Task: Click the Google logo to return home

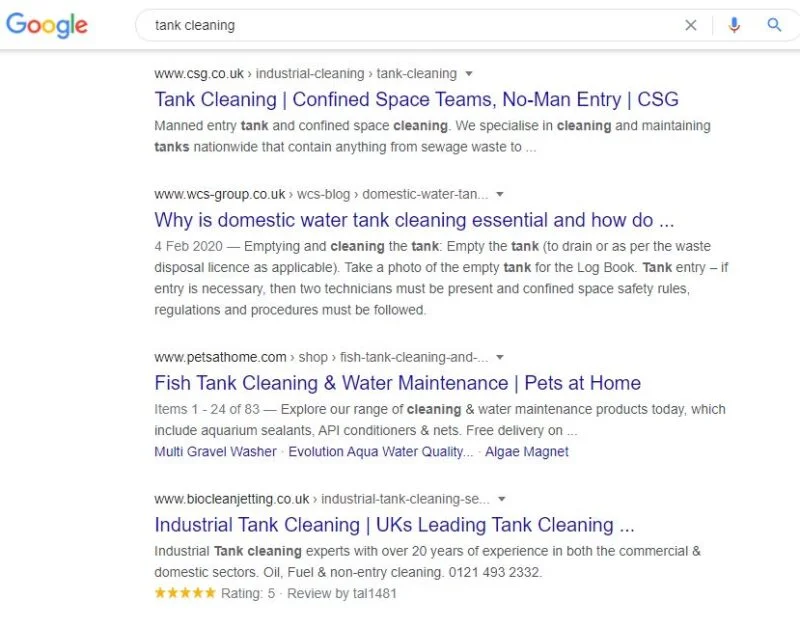Action: pos(46,25)
